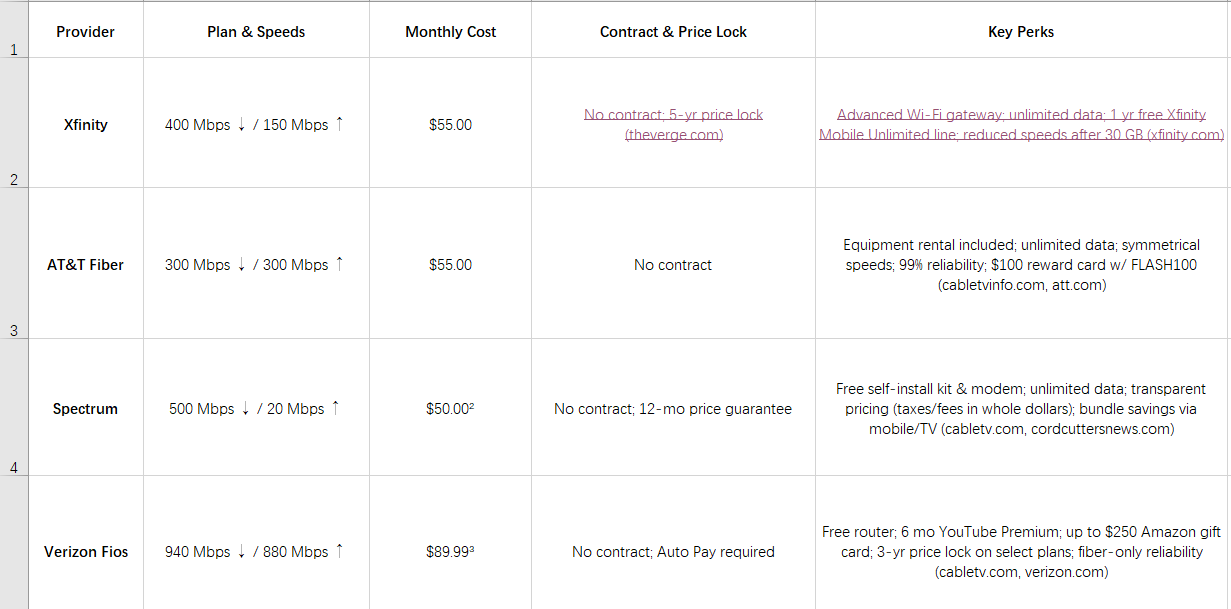Select the Verizon Fios provider cell
The image size is (1231, 609).
[x=86, y=543]
